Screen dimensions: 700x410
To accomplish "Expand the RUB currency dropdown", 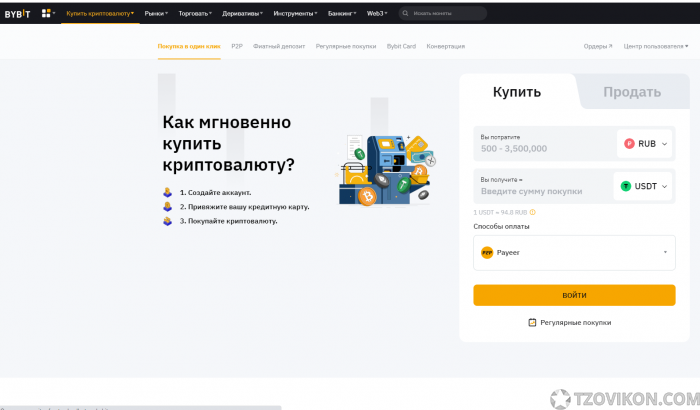I will tap(645, 144).
